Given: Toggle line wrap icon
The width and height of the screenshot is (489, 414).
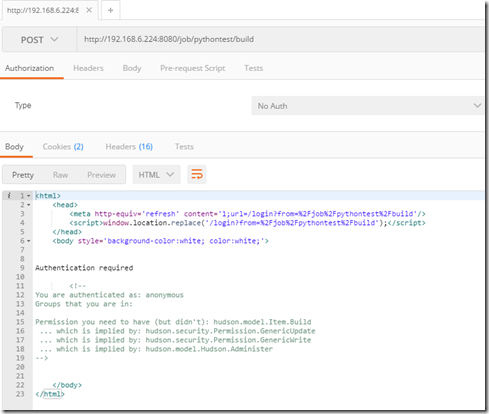Looking at the screenshot, I should coord(197,174).
